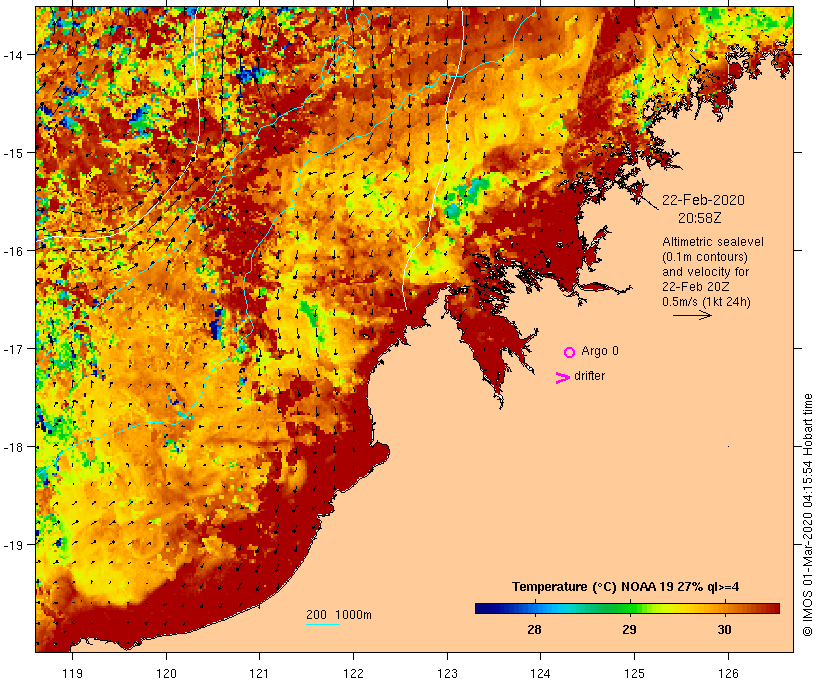Click the longitude label 120
This screenshot has width=820, height=680.
pos(166,673)
